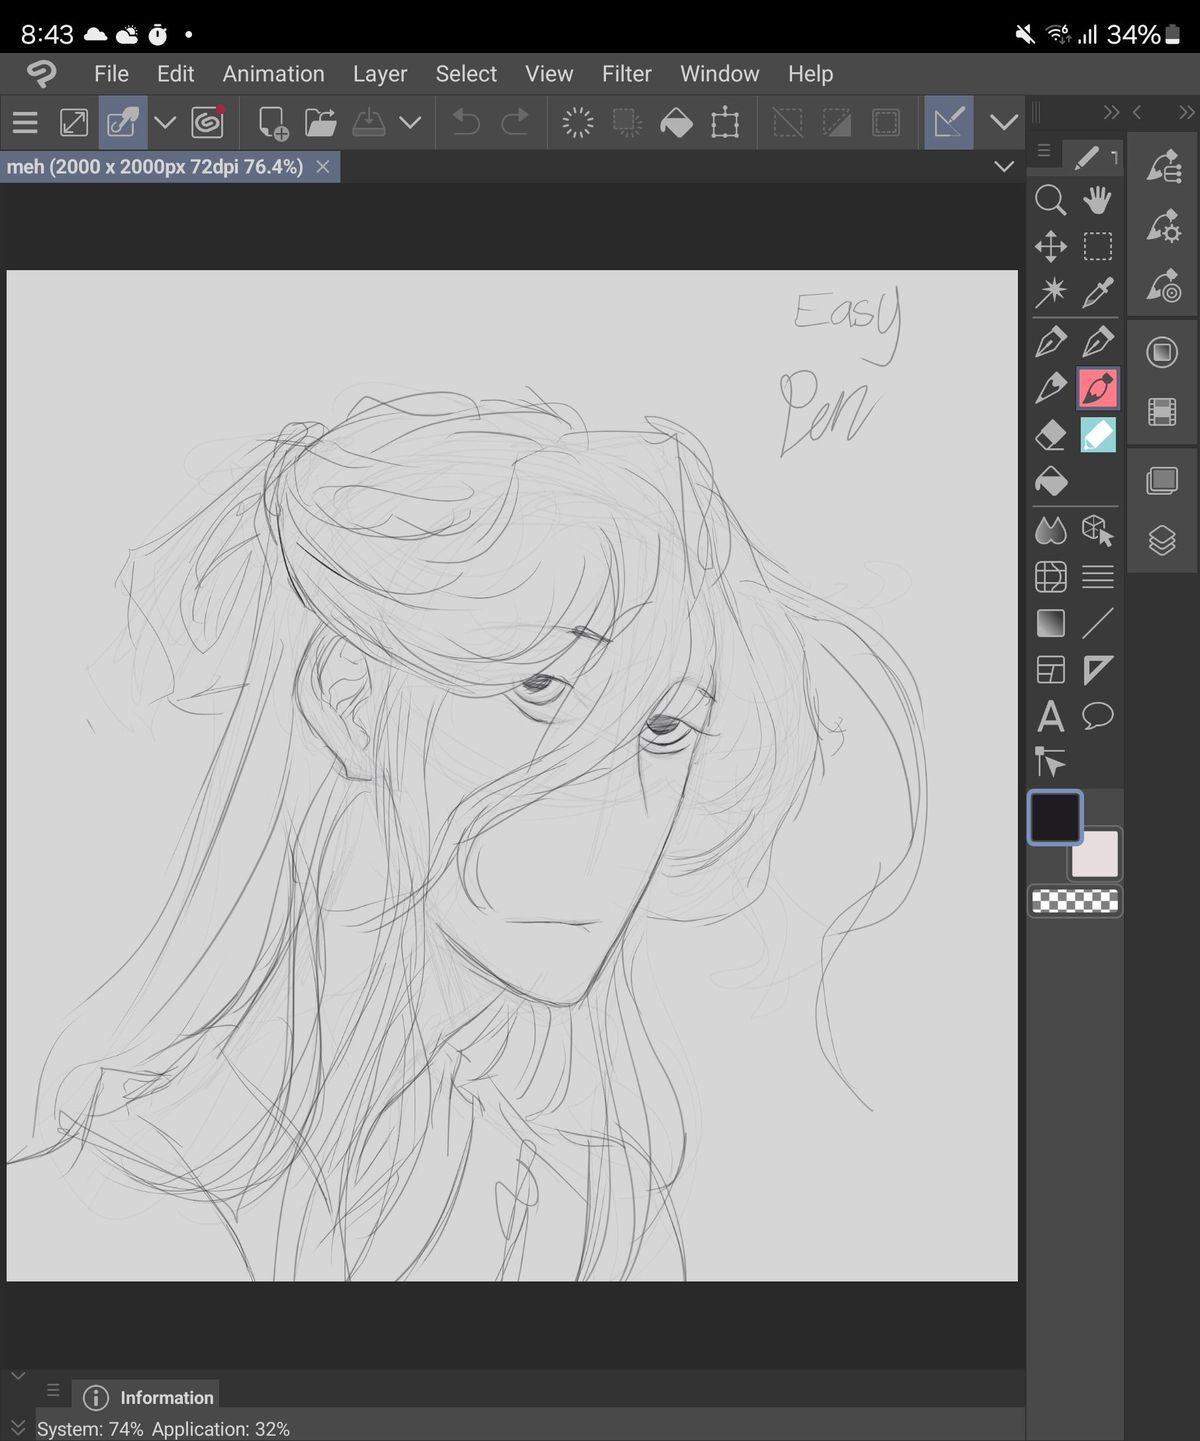Click double chevron beside system status
1200x1441 pixels.
tap(17, 1428)
